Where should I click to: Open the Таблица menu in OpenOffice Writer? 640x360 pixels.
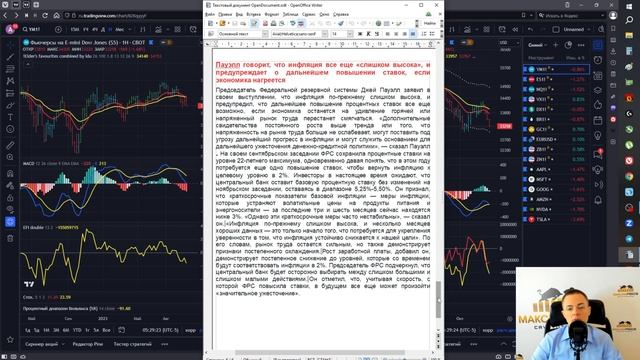(291, 14)
